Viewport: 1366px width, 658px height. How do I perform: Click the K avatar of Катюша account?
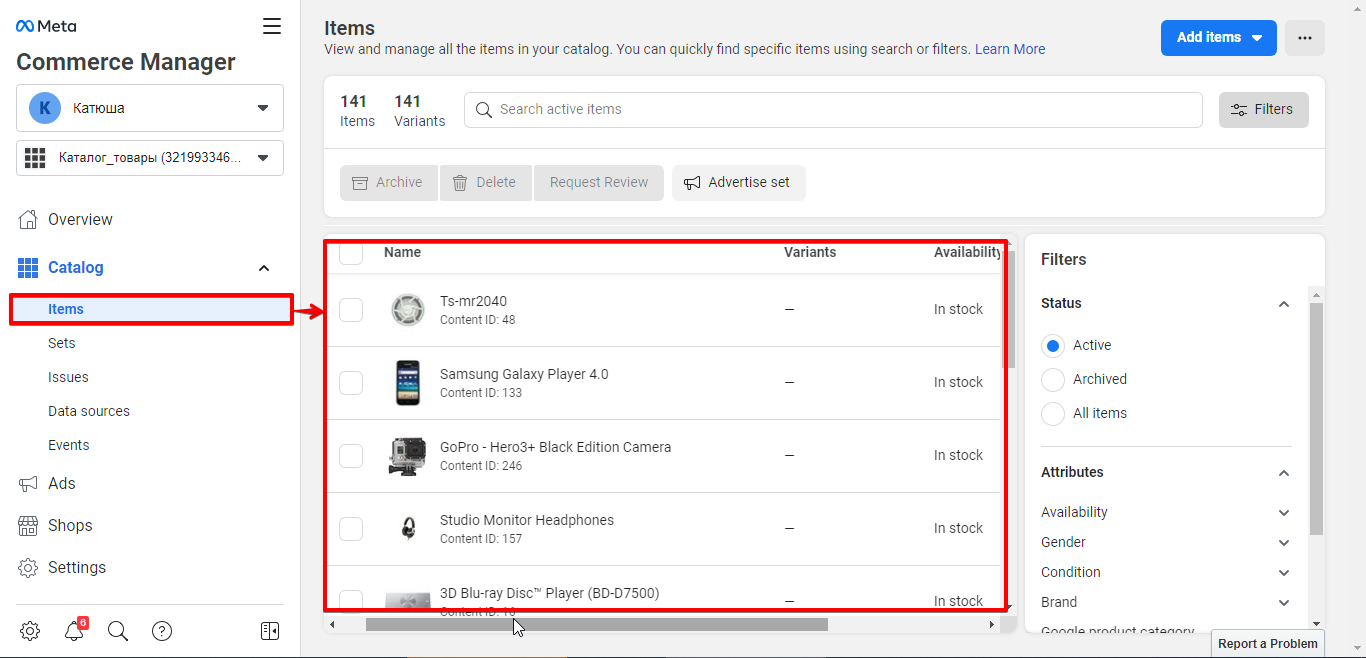45,108
